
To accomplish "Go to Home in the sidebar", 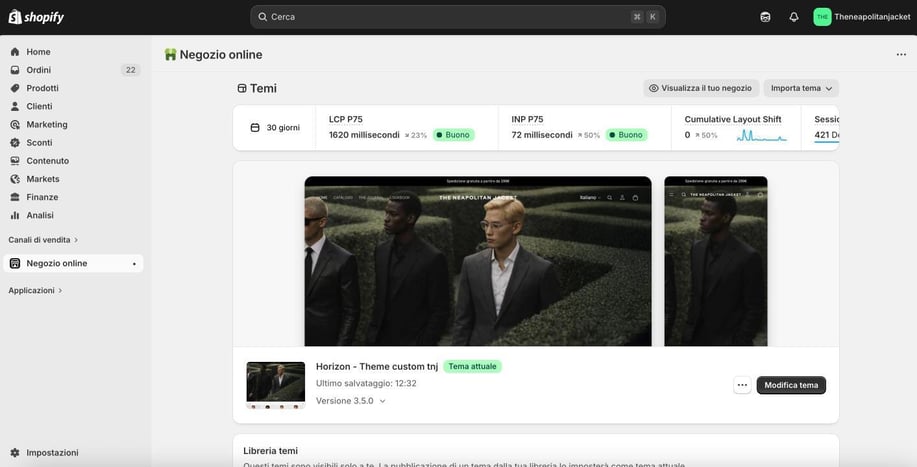I will pos(38,52).
